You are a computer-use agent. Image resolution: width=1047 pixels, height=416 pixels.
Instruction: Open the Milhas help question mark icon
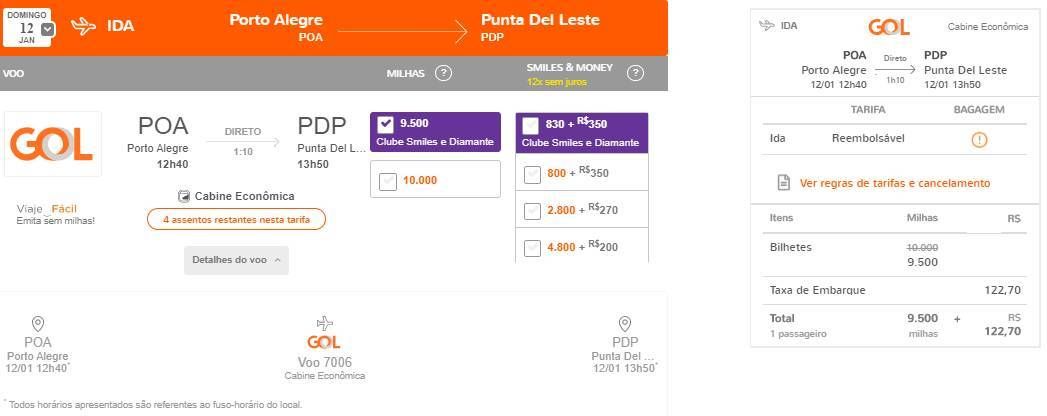coord(443,73)
